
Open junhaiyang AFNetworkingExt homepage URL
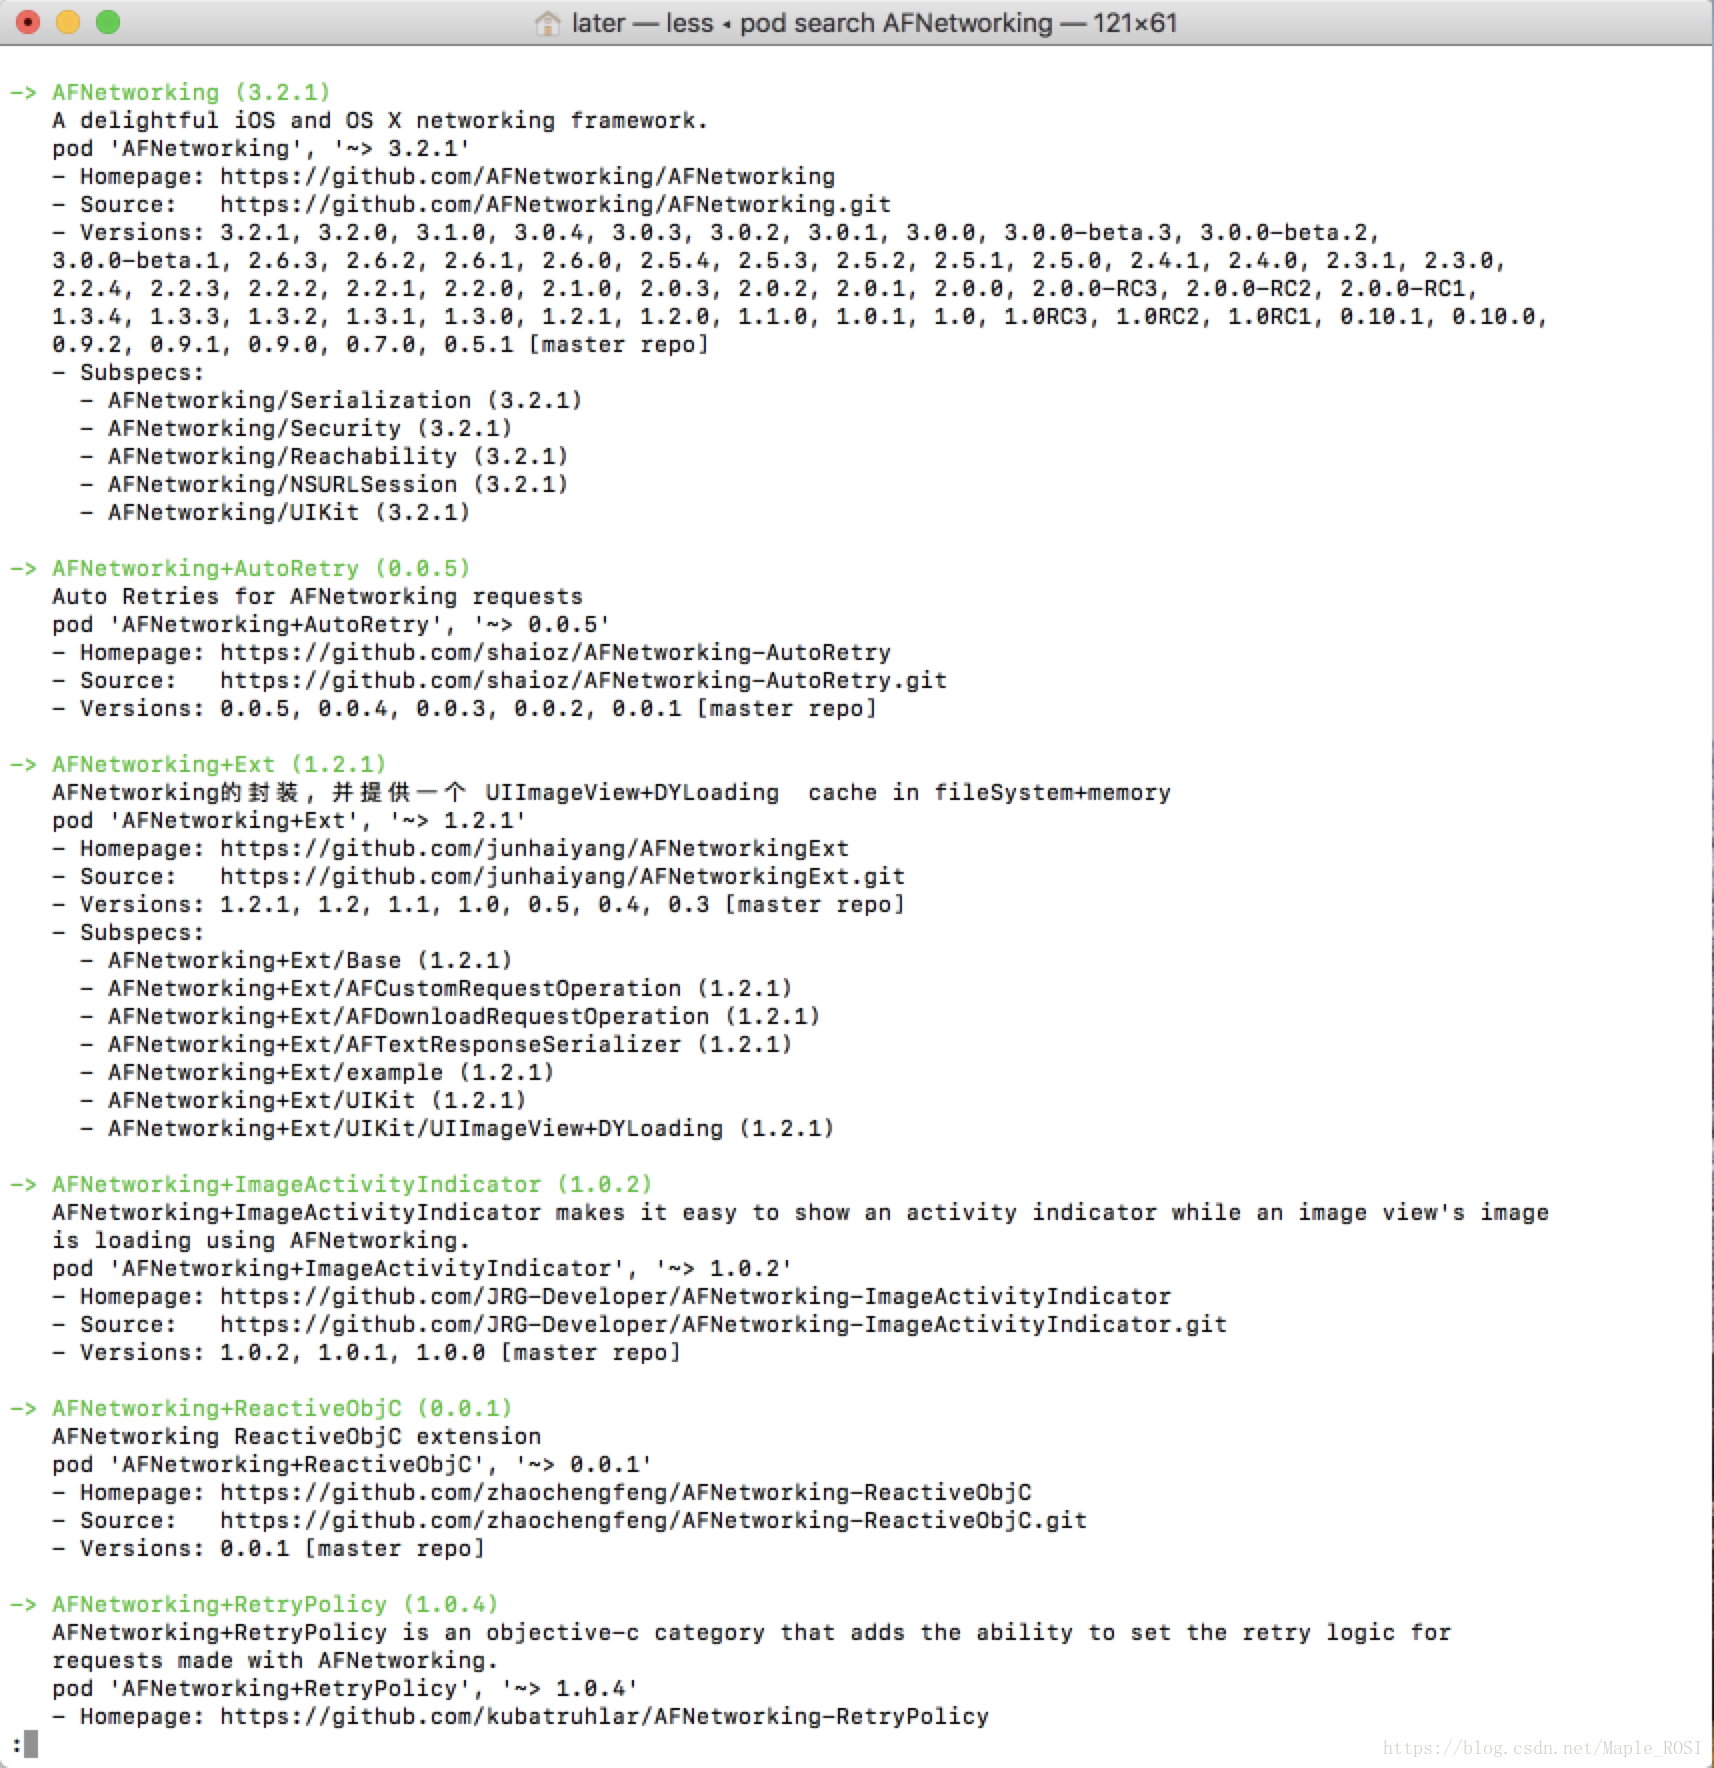[534, 848]
